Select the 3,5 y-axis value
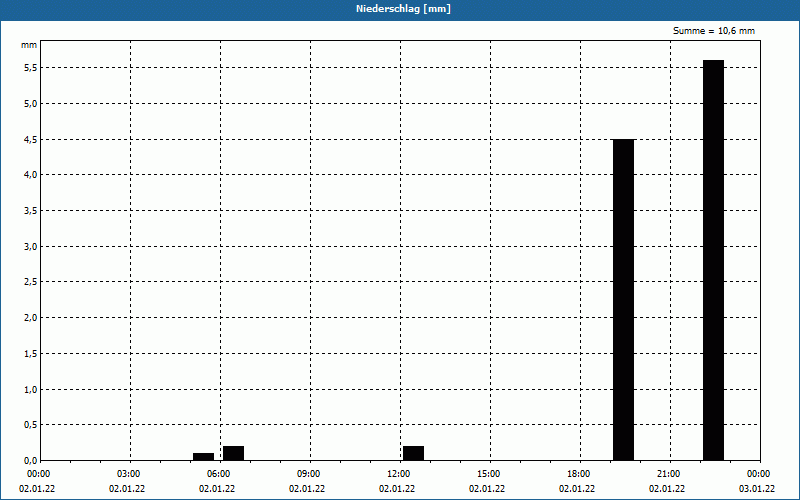 [31, 211]
